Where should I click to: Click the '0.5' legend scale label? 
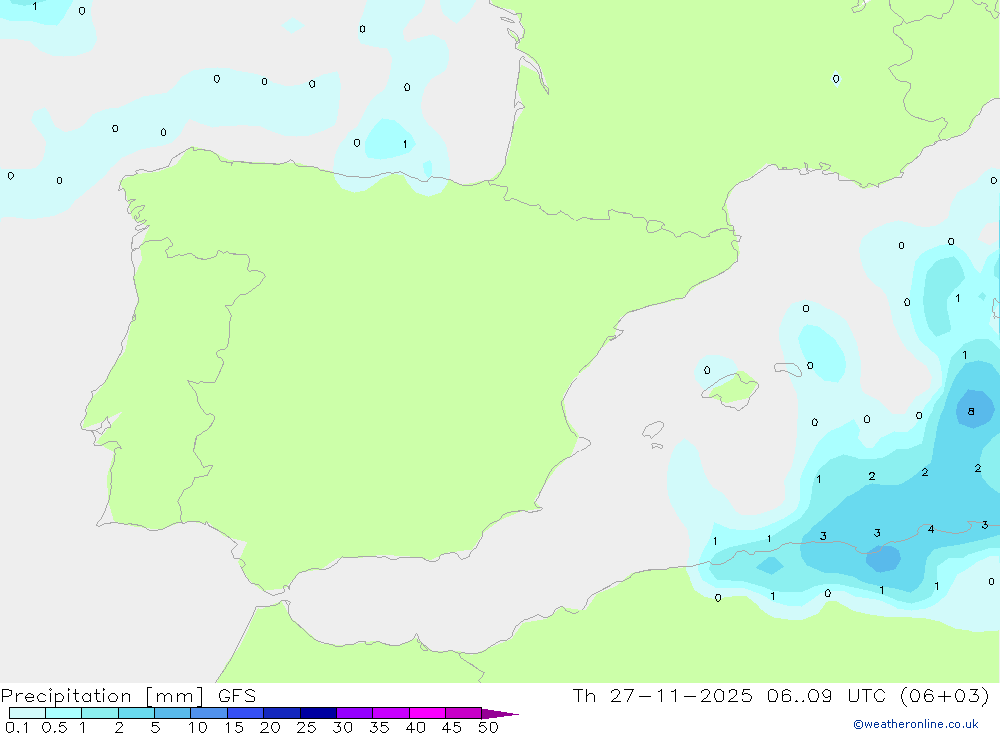pos(54,727)
